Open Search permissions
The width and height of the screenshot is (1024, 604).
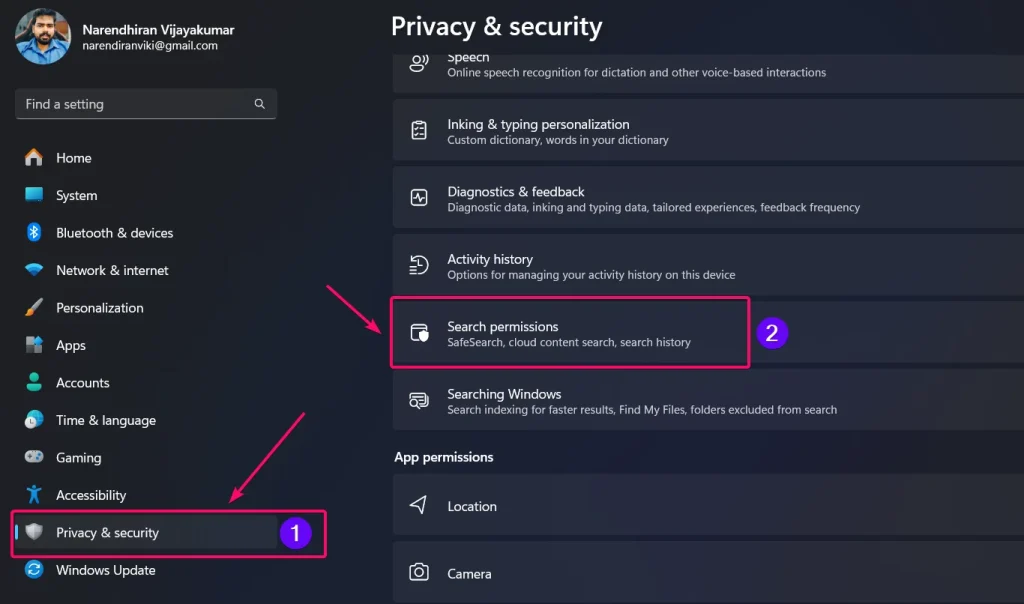click(709, 332)
